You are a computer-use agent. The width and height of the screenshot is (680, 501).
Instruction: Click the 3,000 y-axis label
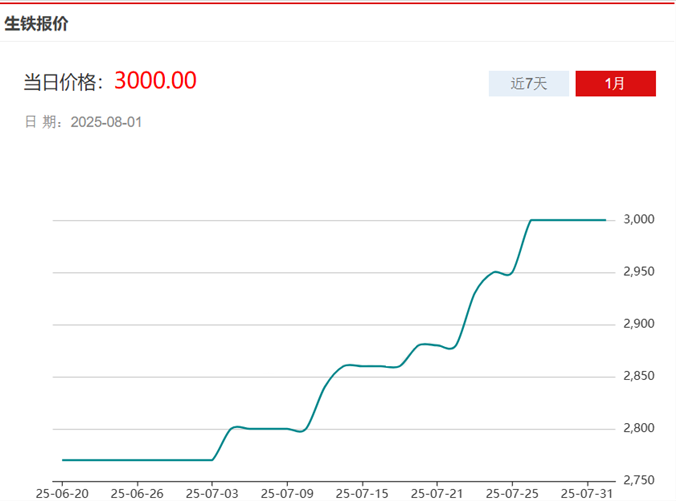tap(639, 219)
